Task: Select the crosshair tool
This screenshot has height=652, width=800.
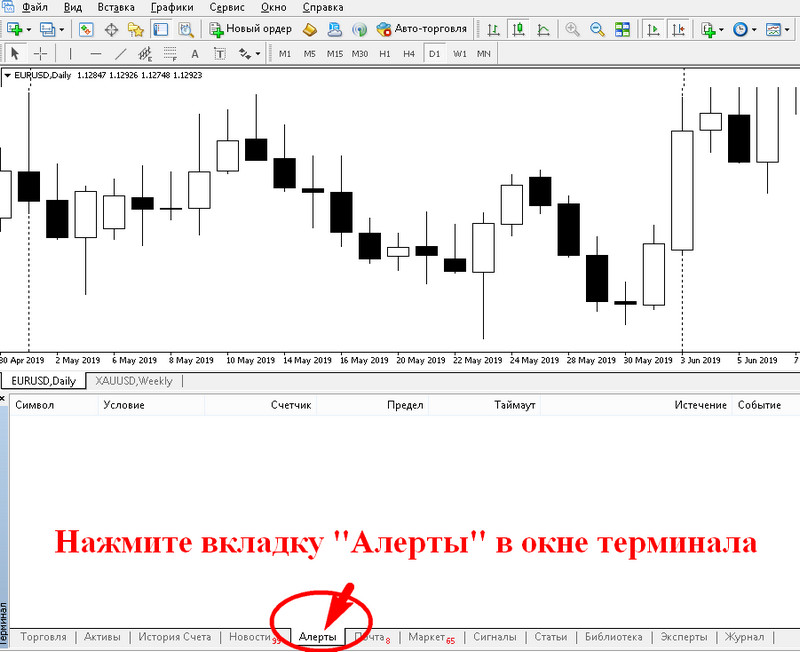Action: (40, 54)
